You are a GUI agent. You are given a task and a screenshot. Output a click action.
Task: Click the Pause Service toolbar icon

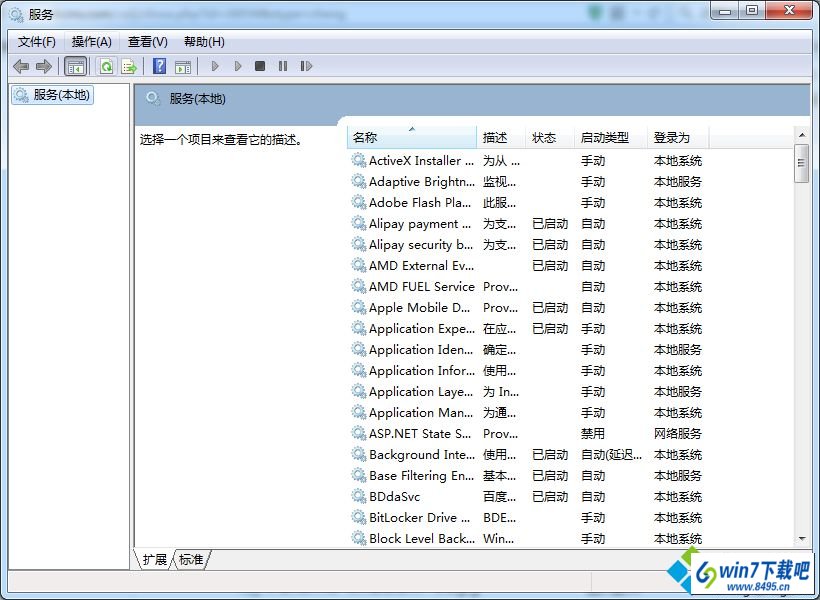(283, 66)
